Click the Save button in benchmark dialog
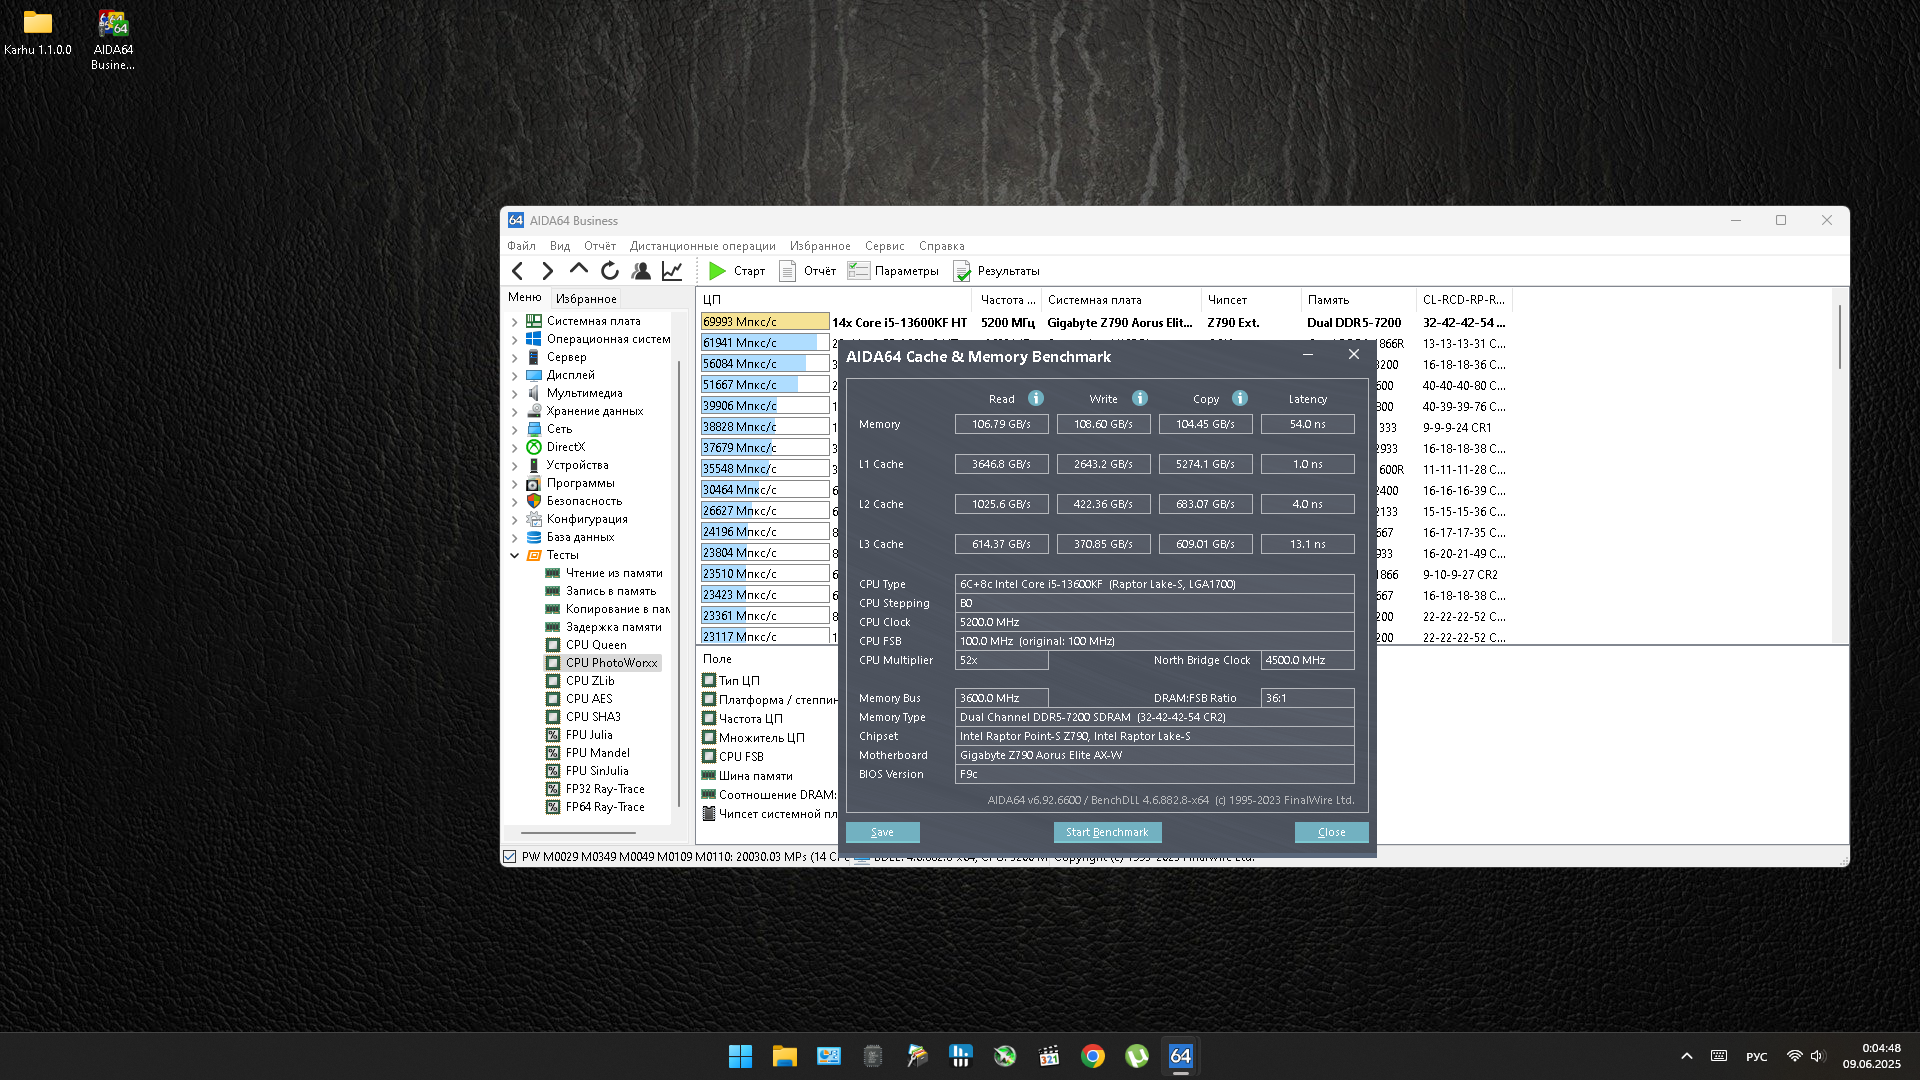1920x1080 pixels. click(882, 832)
